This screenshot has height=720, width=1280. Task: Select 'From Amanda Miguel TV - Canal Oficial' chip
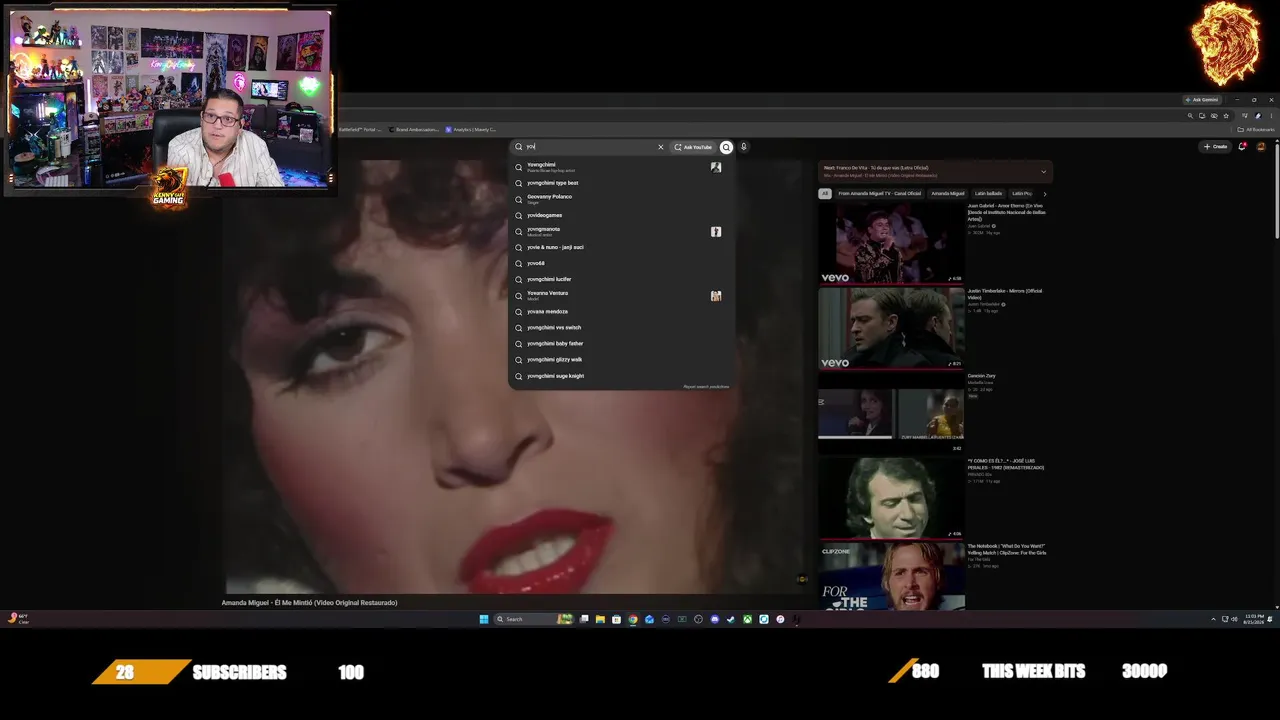[x=879, y=193]
